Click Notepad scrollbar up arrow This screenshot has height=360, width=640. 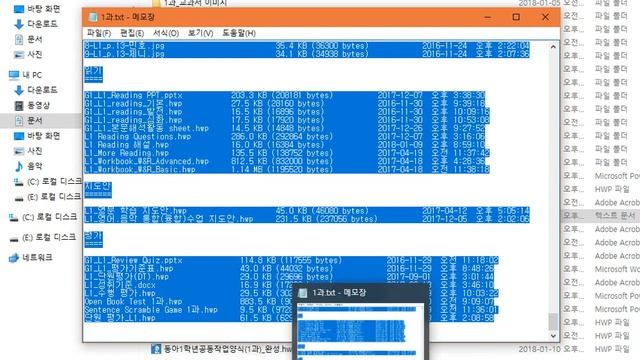pos(553,47)
